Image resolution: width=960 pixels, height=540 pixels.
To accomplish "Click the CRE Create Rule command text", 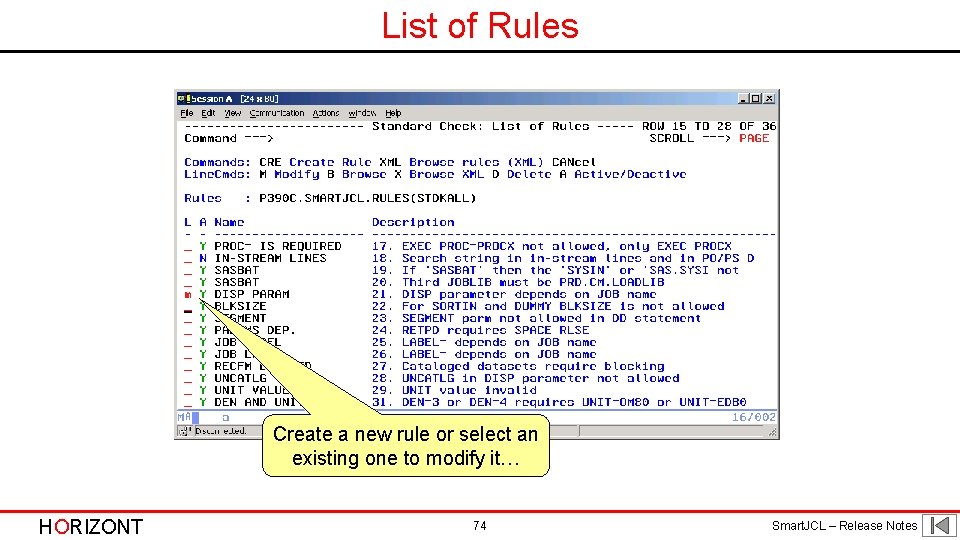I will click(315, 162).
